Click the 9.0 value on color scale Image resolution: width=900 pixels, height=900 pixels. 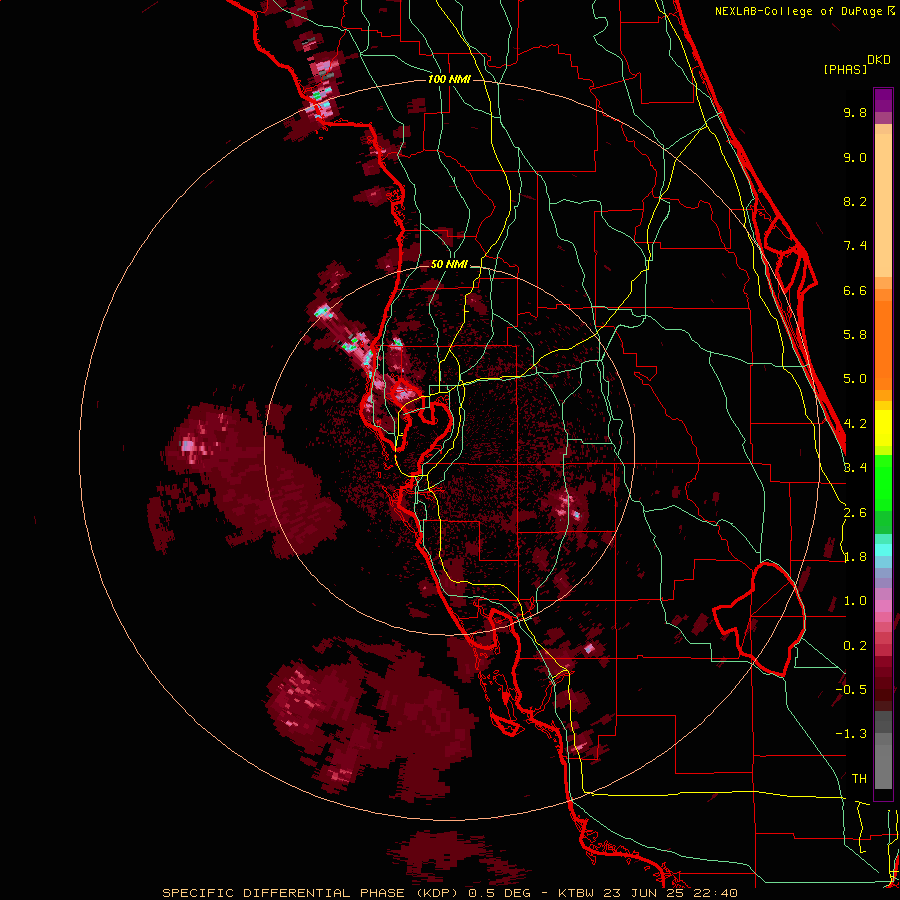point(855,157)
